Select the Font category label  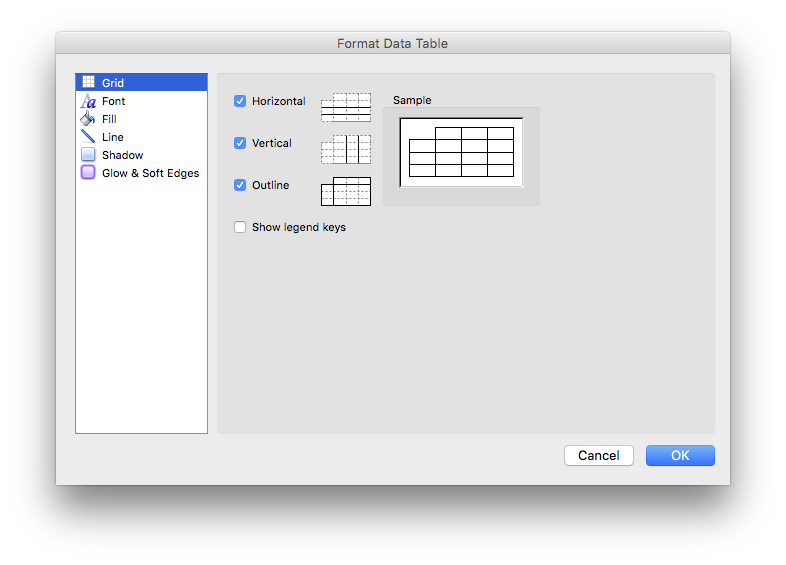click(113, 101)
